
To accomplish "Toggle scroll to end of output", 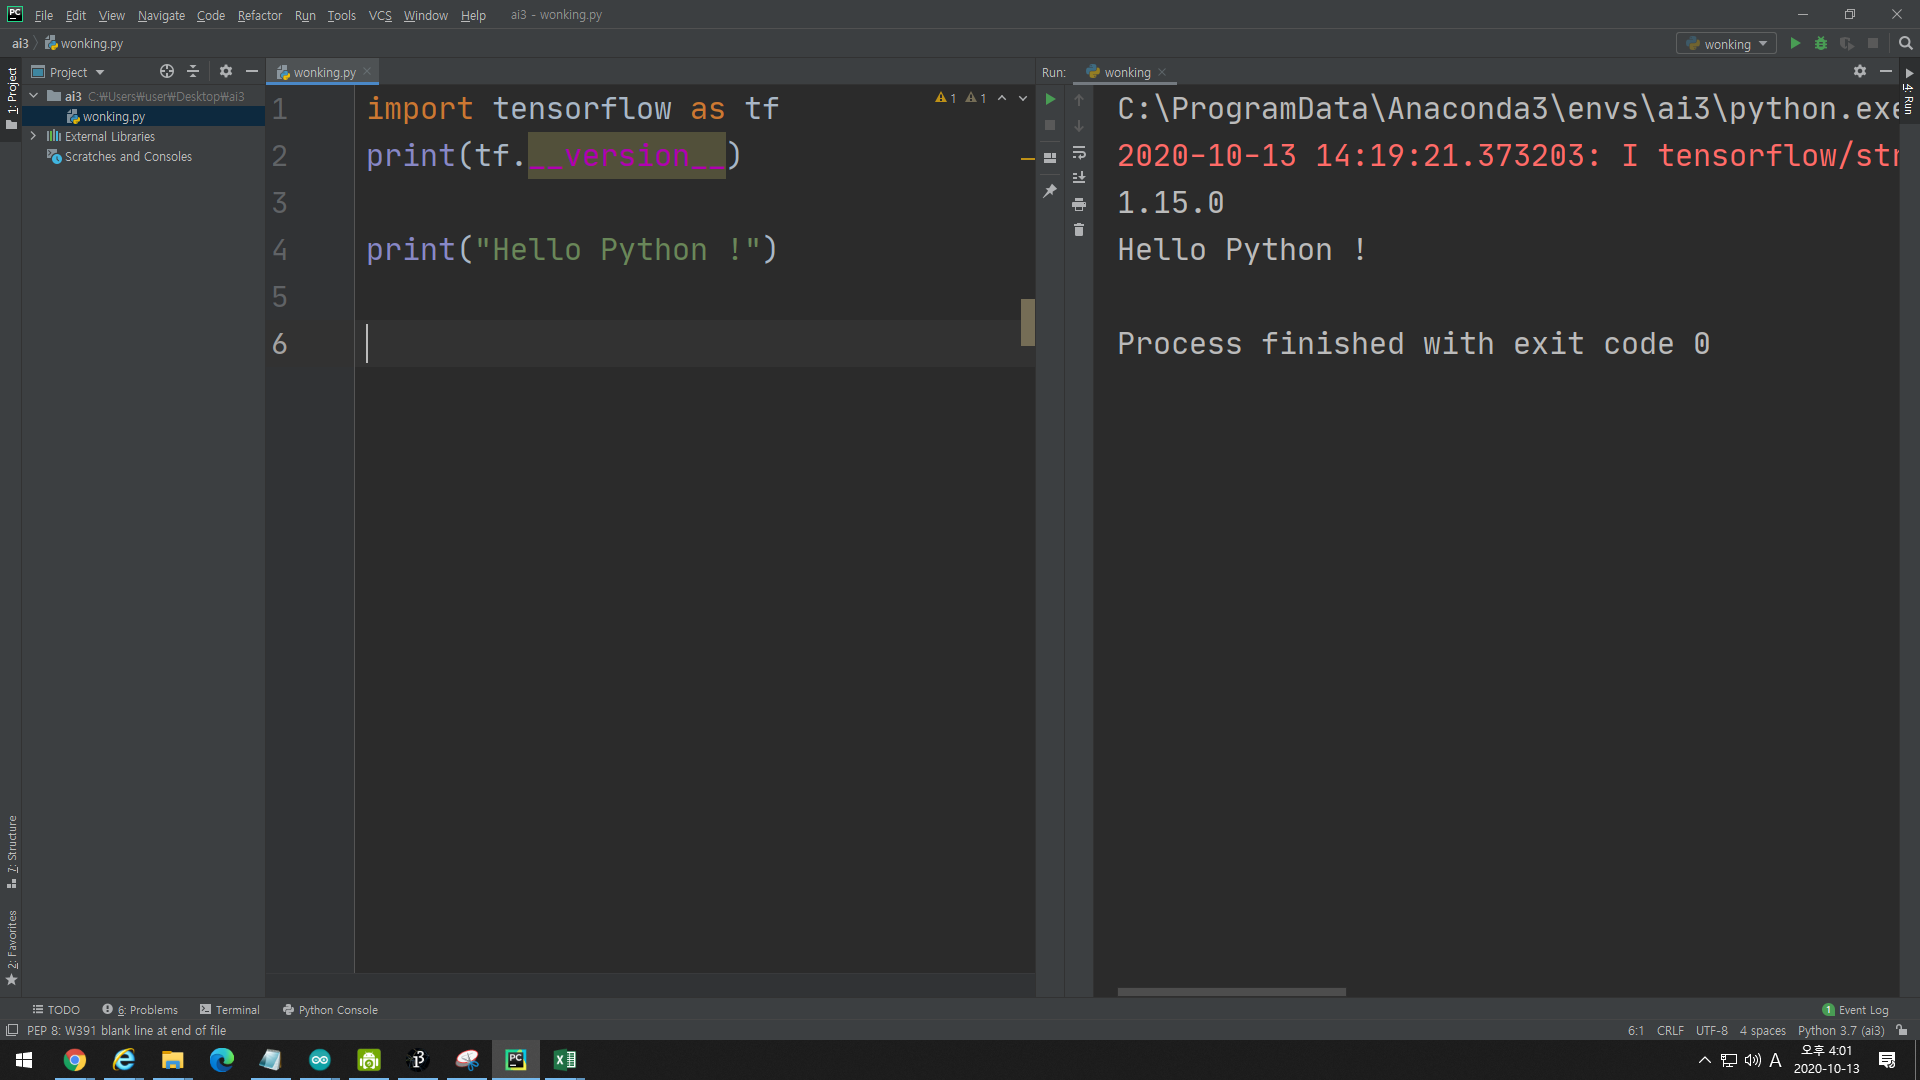I will pos(1079,178).
